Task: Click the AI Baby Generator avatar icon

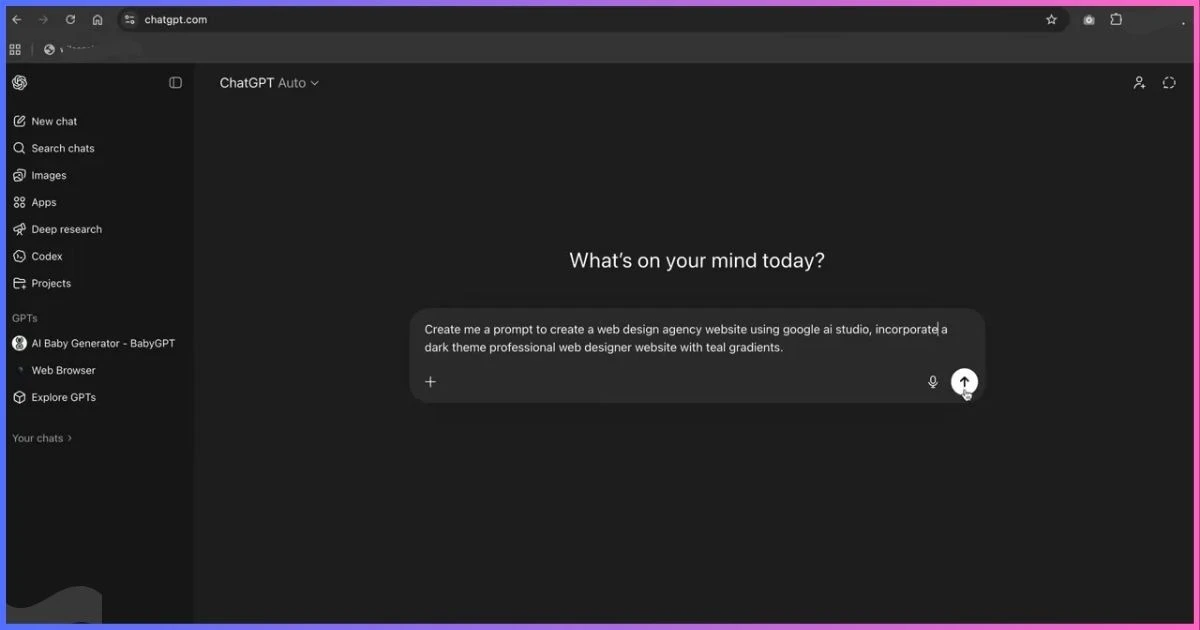Action: 19,343
